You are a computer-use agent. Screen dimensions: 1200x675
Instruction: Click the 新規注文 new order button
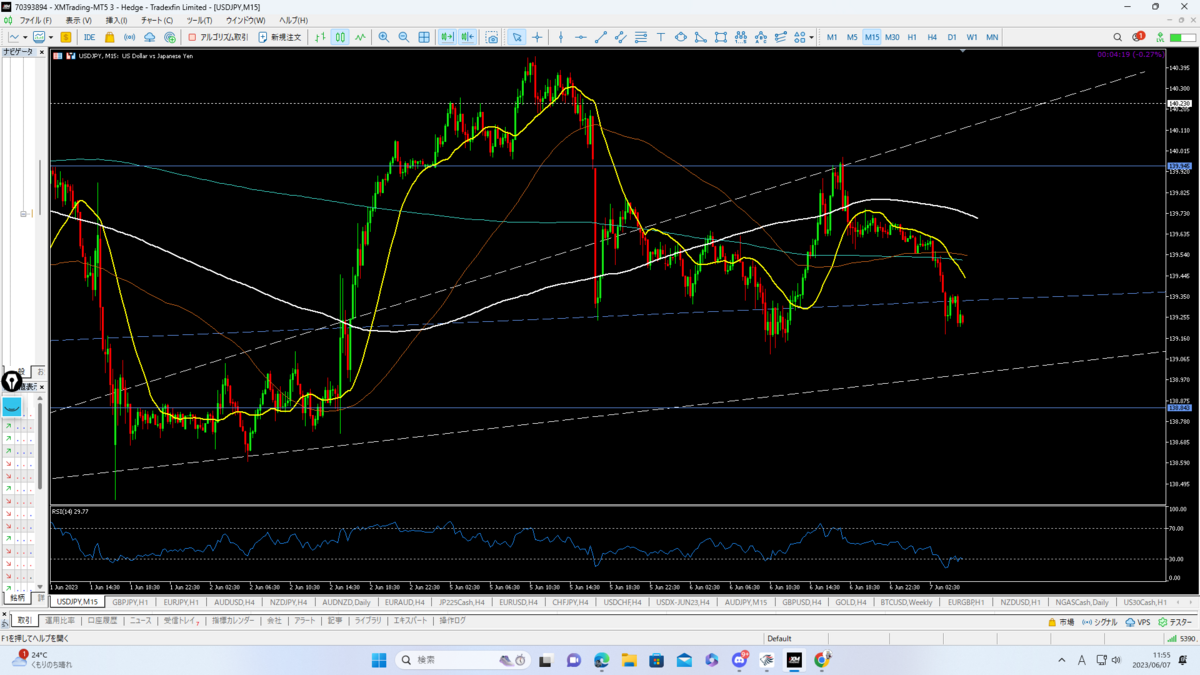click(279, 37)
